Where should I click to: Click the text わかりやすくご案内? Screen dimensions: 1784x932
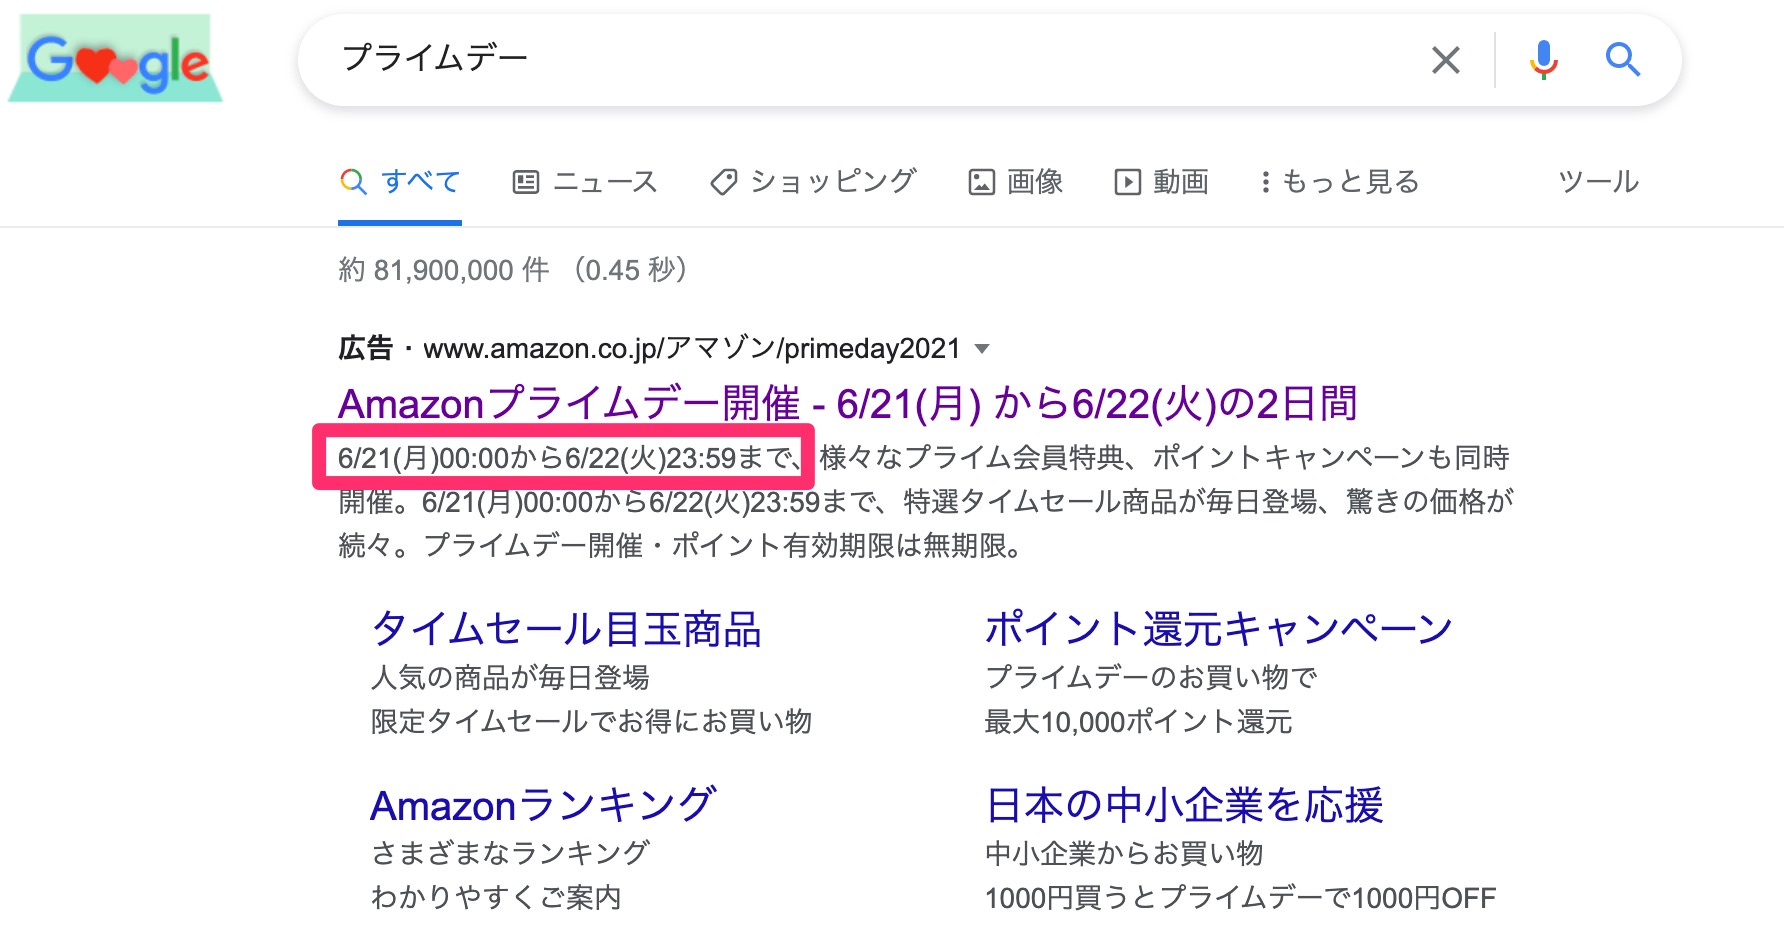[x=496, y=898]
